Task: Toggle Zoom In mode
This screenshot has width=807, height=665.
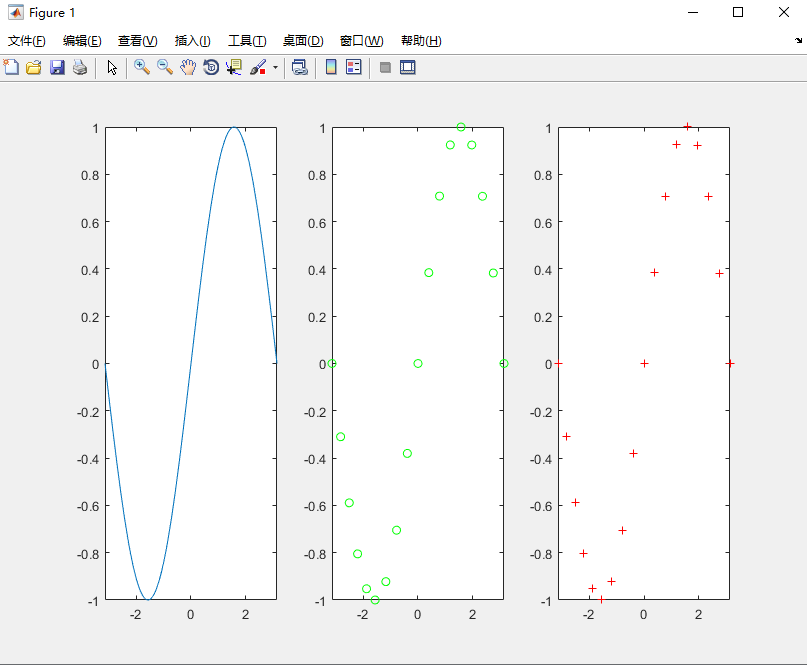Action: (141, 67)
